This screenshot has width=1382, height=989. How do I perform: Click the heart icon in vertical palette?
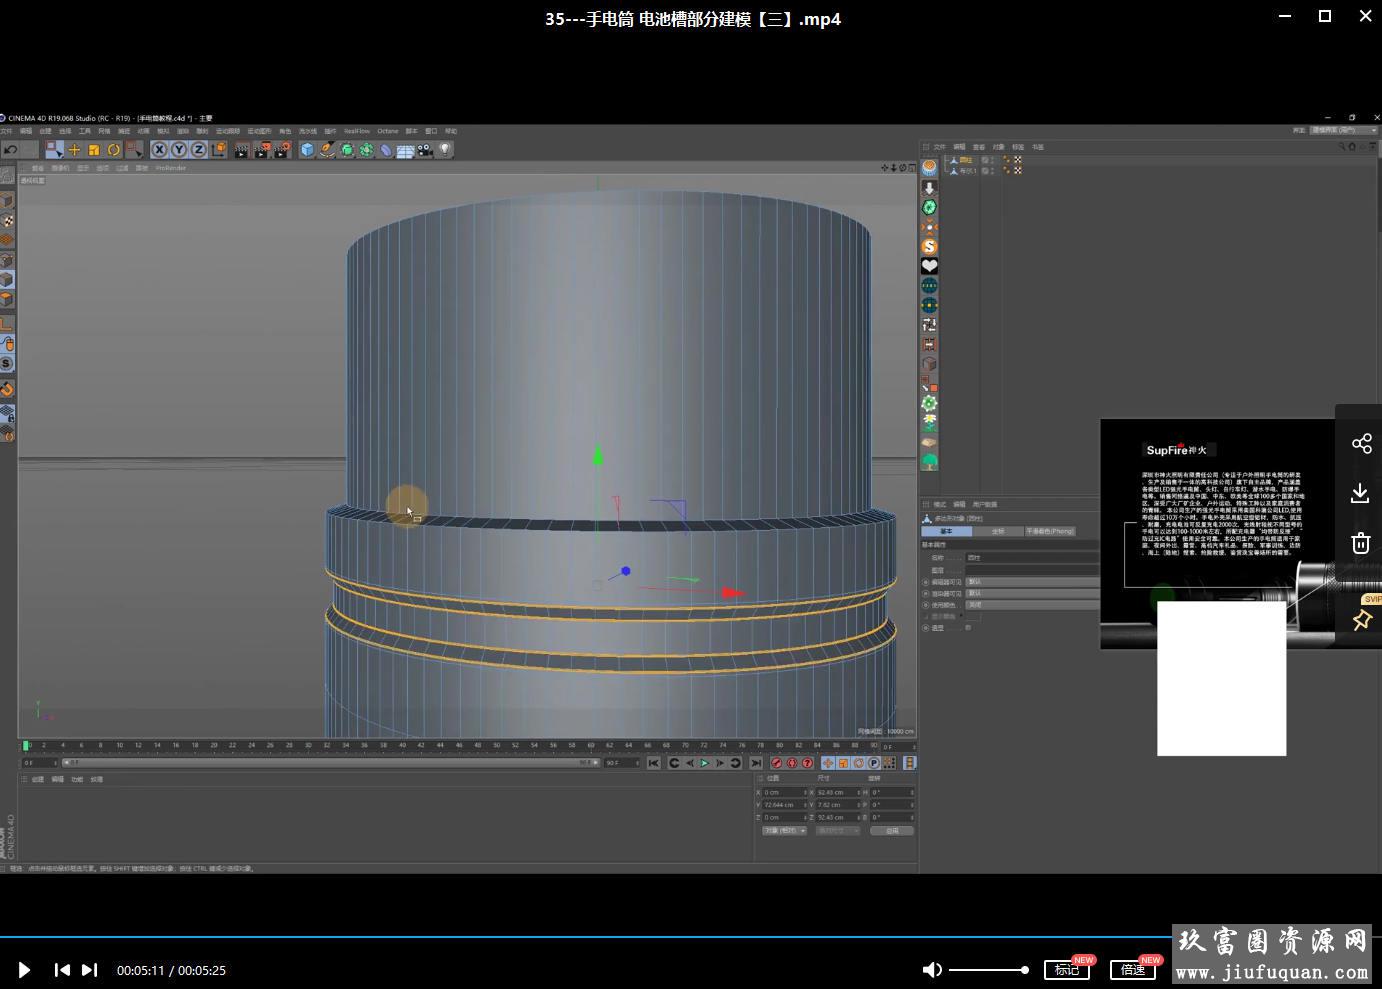pos(929,266)
